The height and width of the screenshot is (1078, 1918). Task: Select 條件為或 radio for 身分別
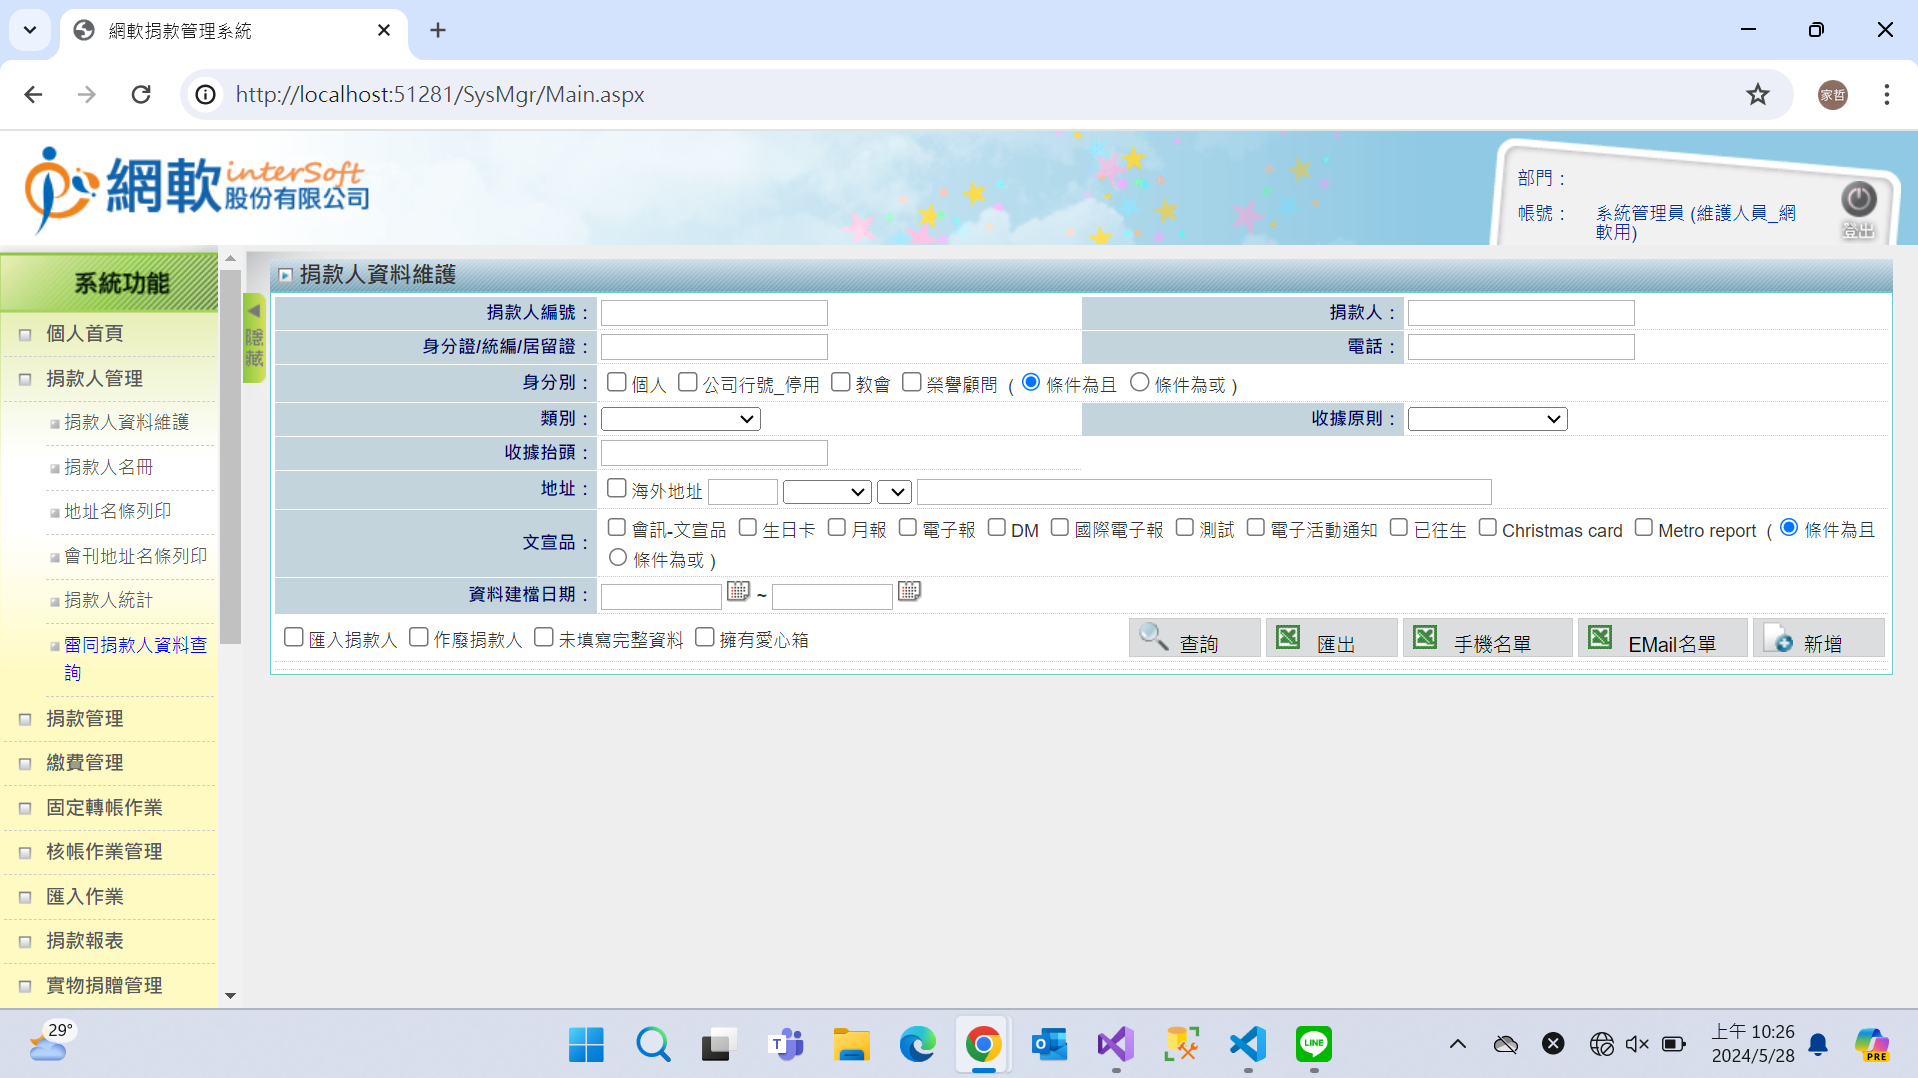1139,383
